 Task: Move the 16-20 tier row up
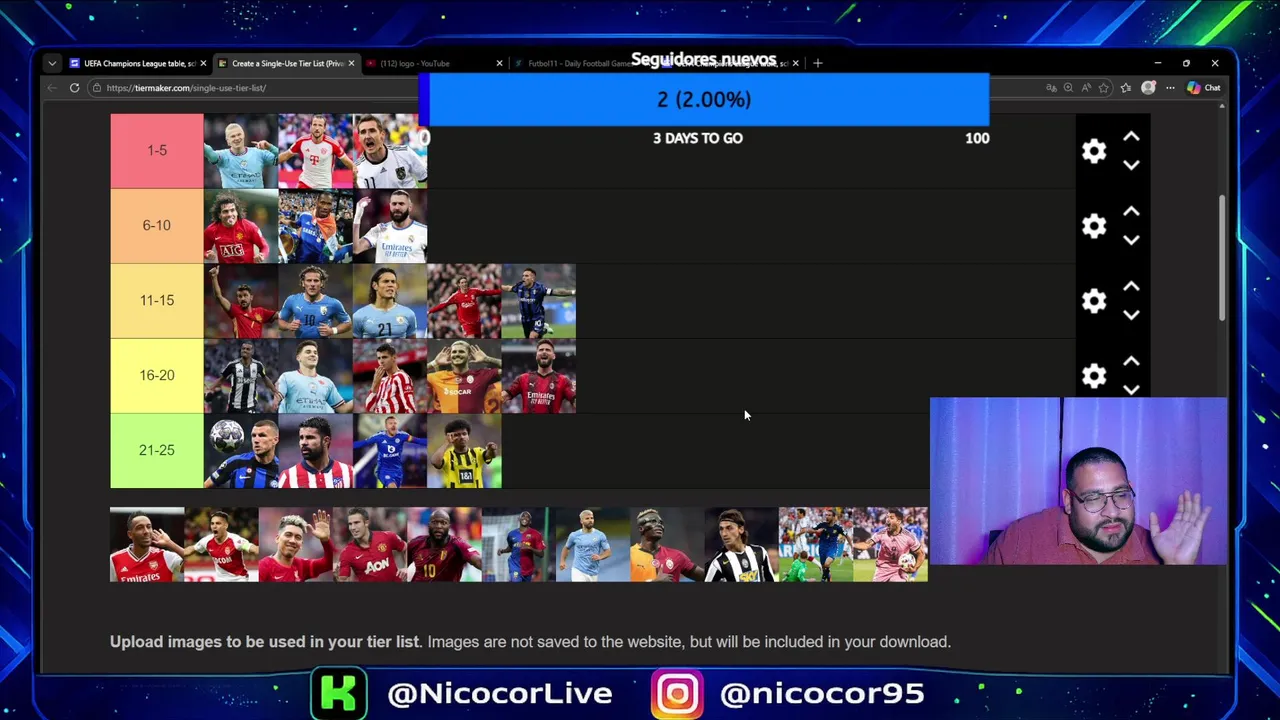coord(1131,362)
